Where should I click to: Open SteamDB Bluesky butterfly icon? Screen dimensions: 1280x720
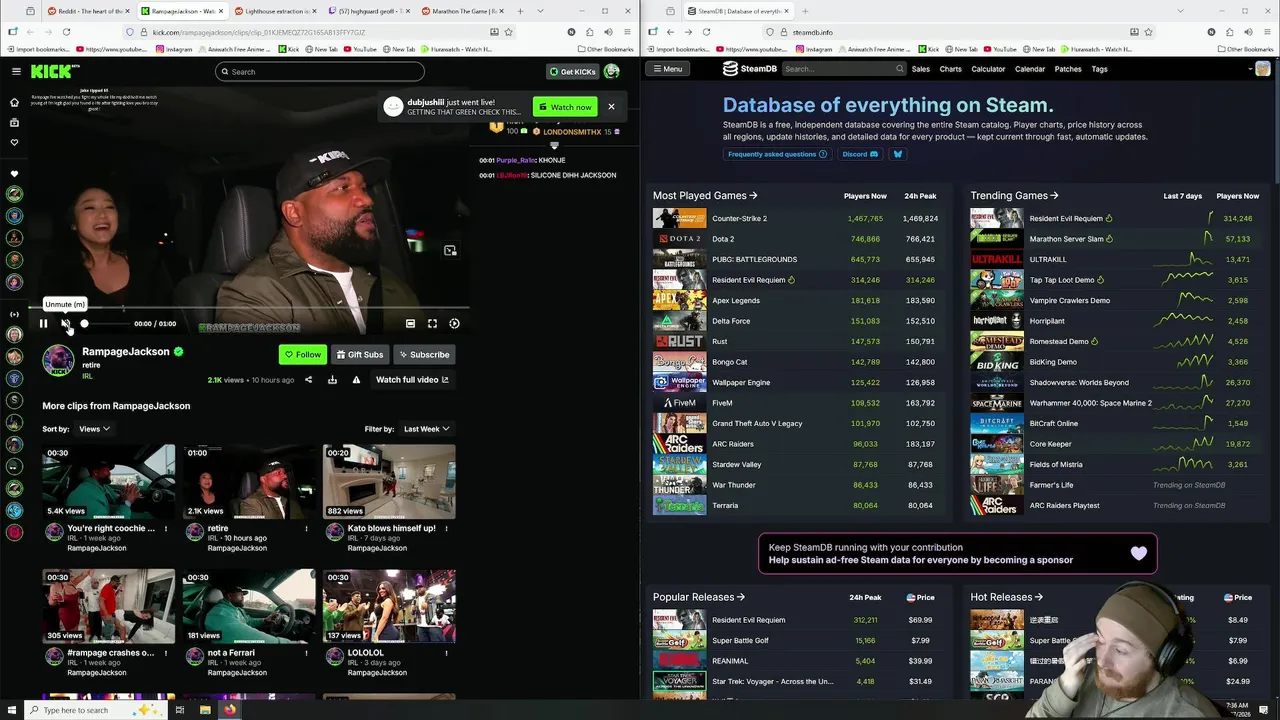click(897, 154)
